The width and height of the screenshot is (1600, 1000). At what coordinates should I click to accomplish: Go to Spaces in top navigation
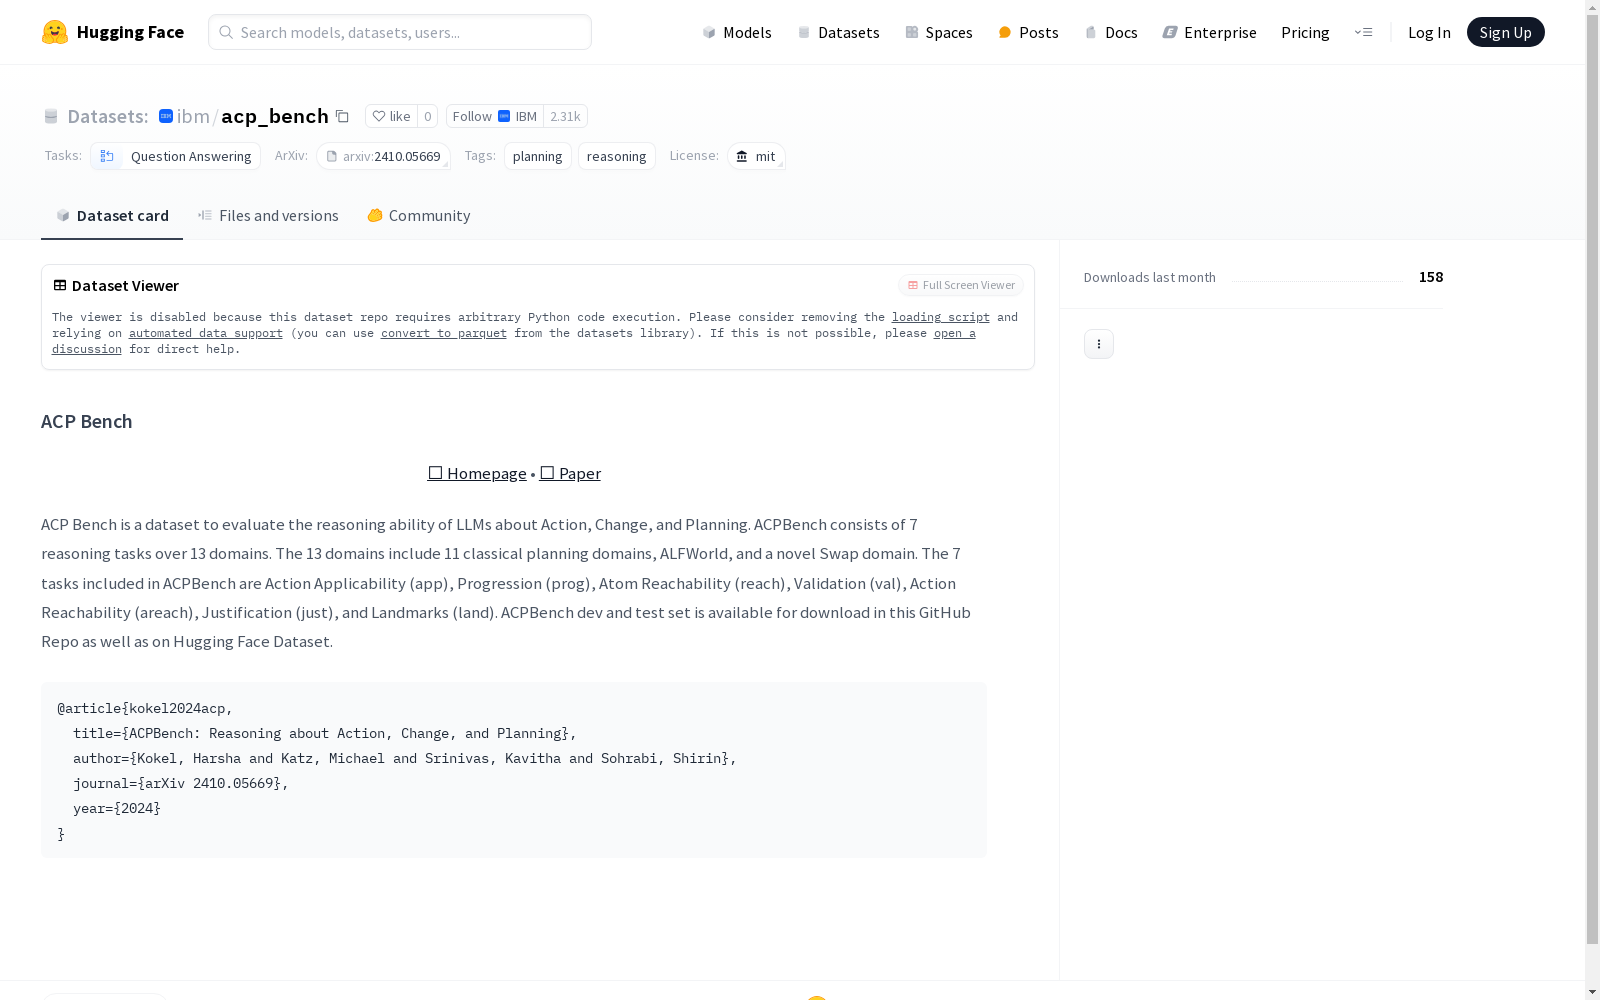click(x=939, y=32)
